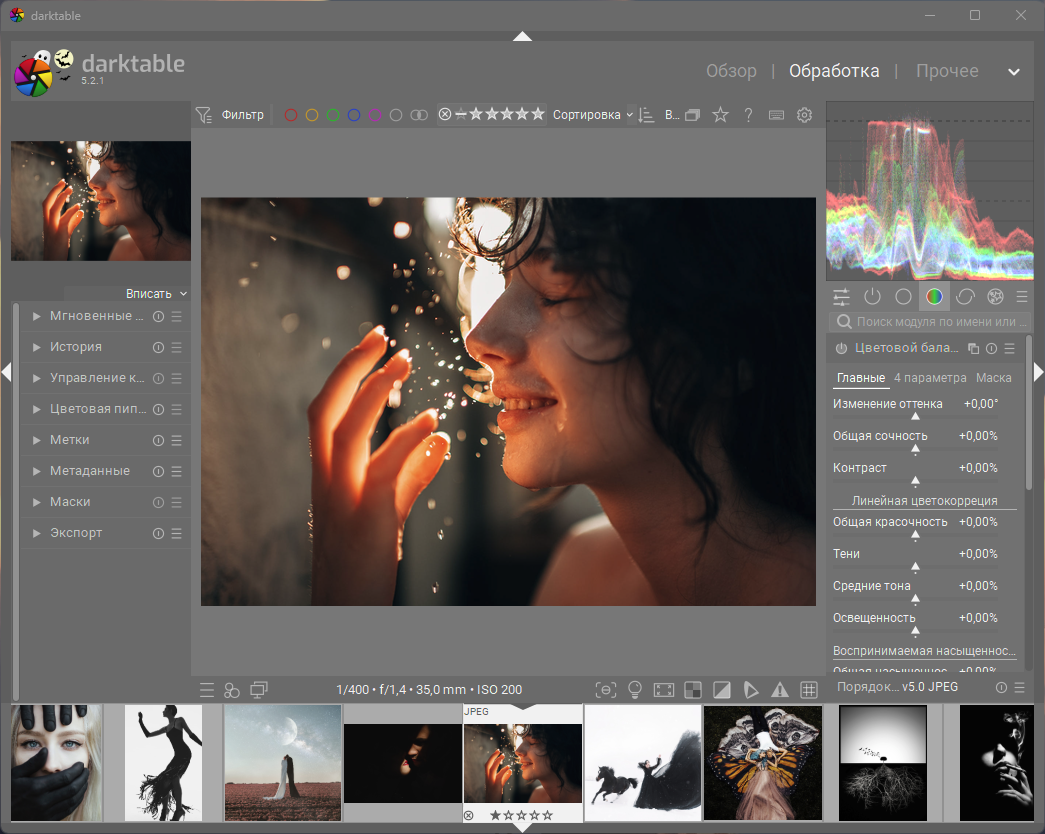Toggle color assessment lightbulb icon
This screenshot has width=1045, height=834.
[634, 689]
